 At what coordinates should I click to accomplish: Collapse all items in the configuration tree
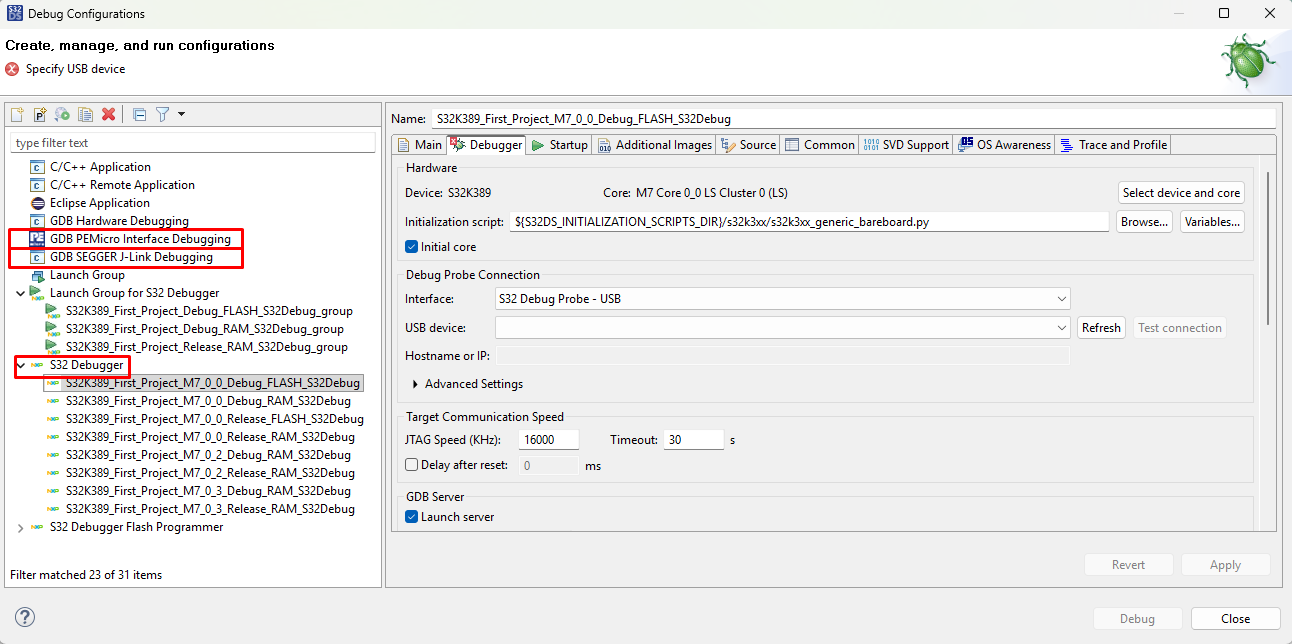(x=138, y=114)
